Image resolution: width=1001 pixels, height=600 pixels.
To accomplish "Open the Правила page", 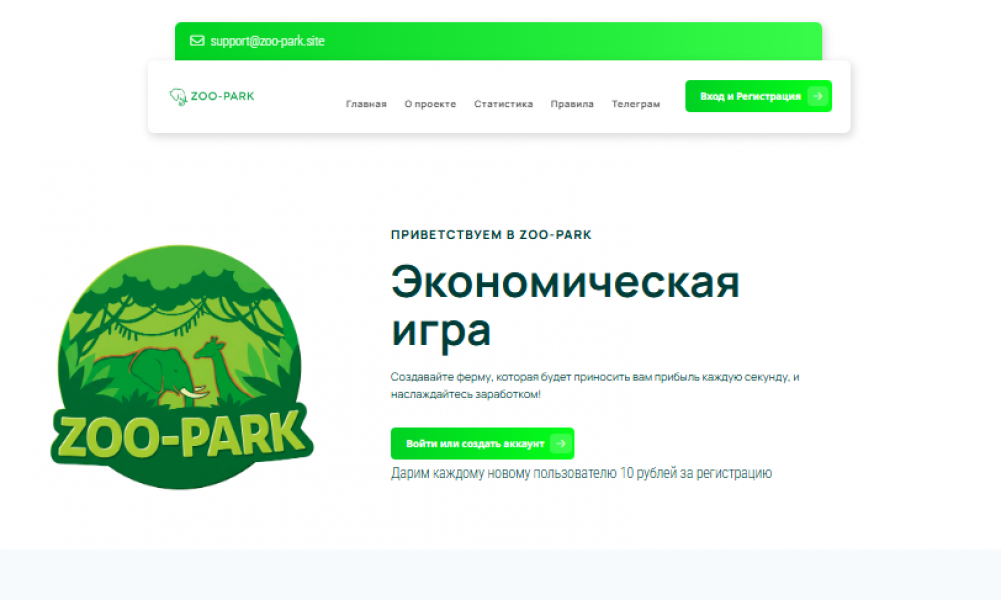I will [571, 103].
